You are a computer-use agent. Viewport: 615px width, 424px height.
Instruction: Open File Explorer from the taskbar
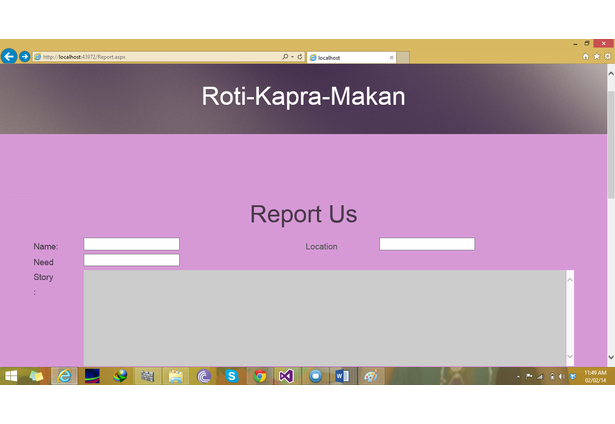176,376
